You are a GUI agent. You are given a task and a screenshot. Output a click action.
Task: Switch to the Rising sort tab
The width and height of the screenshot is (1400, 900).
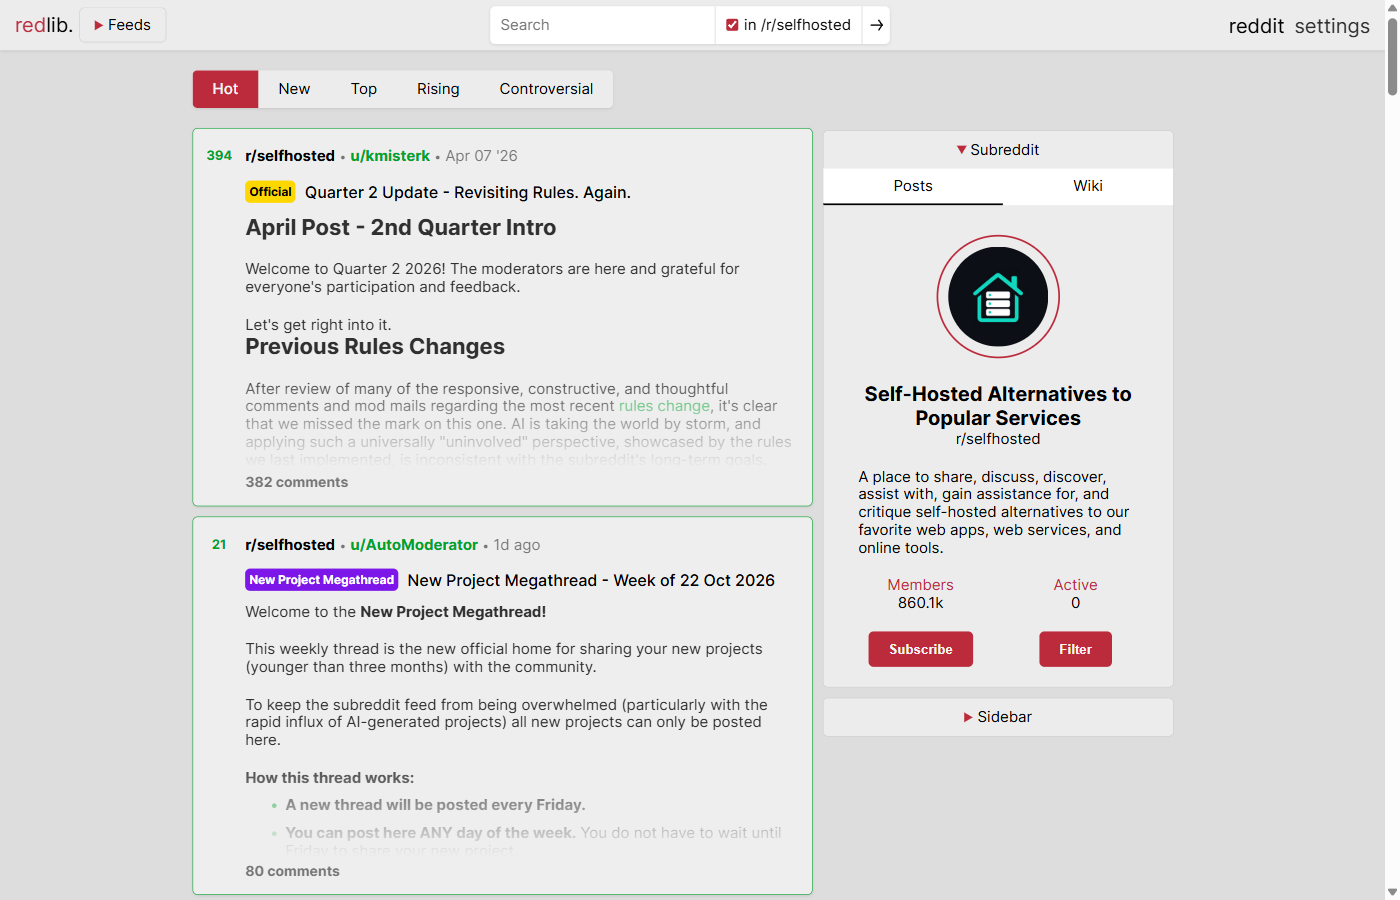tap(438, 89)
